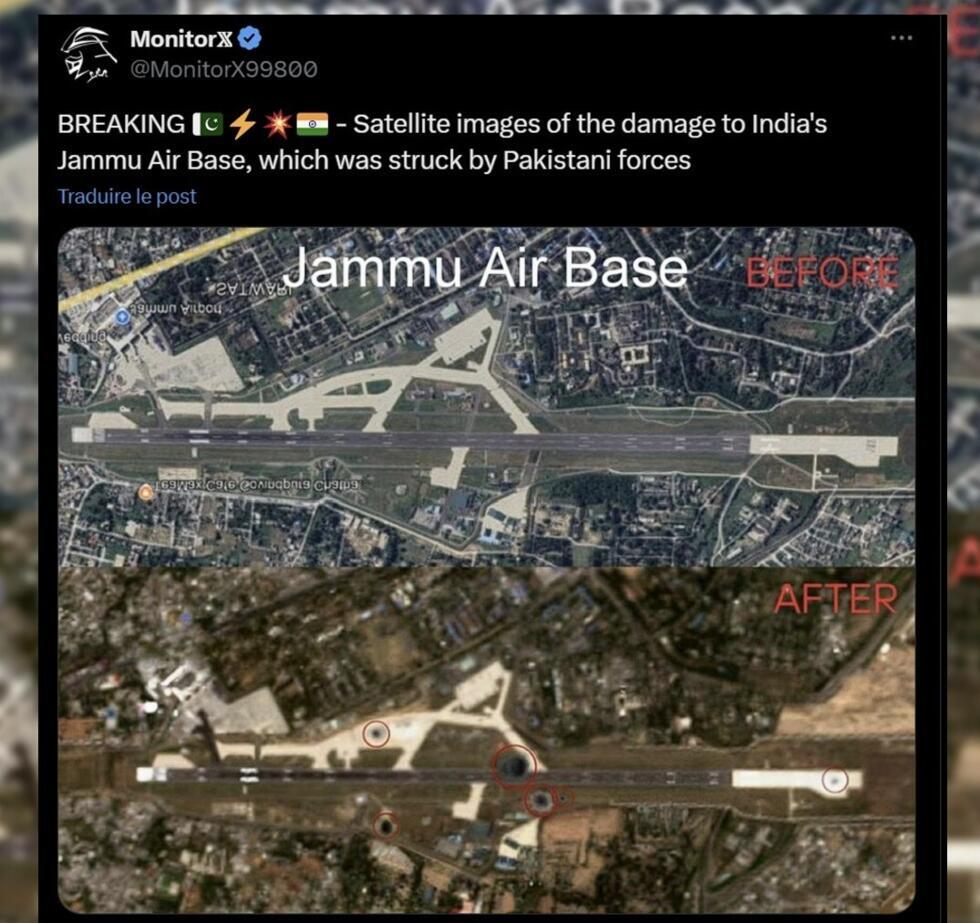
Task: Open the BEFORE satellite image
Action: pos(486,397)
